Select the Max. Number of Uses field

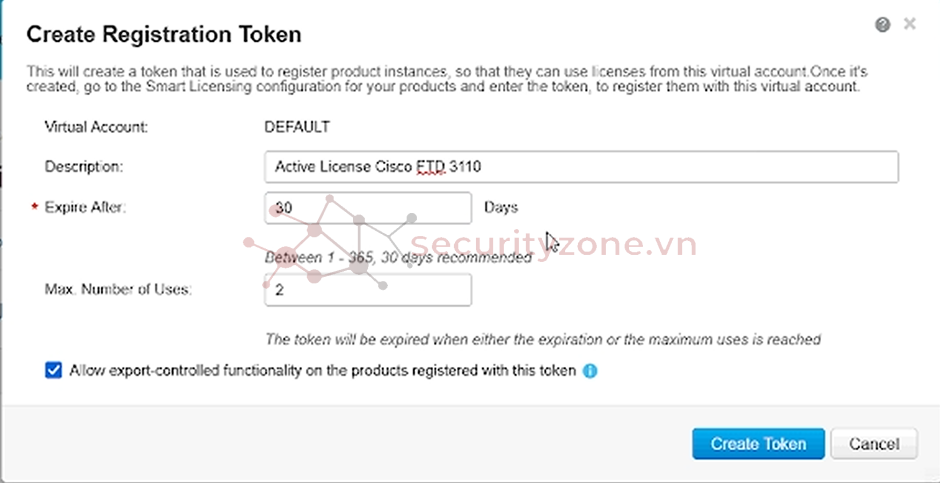(x=368, y=290)
